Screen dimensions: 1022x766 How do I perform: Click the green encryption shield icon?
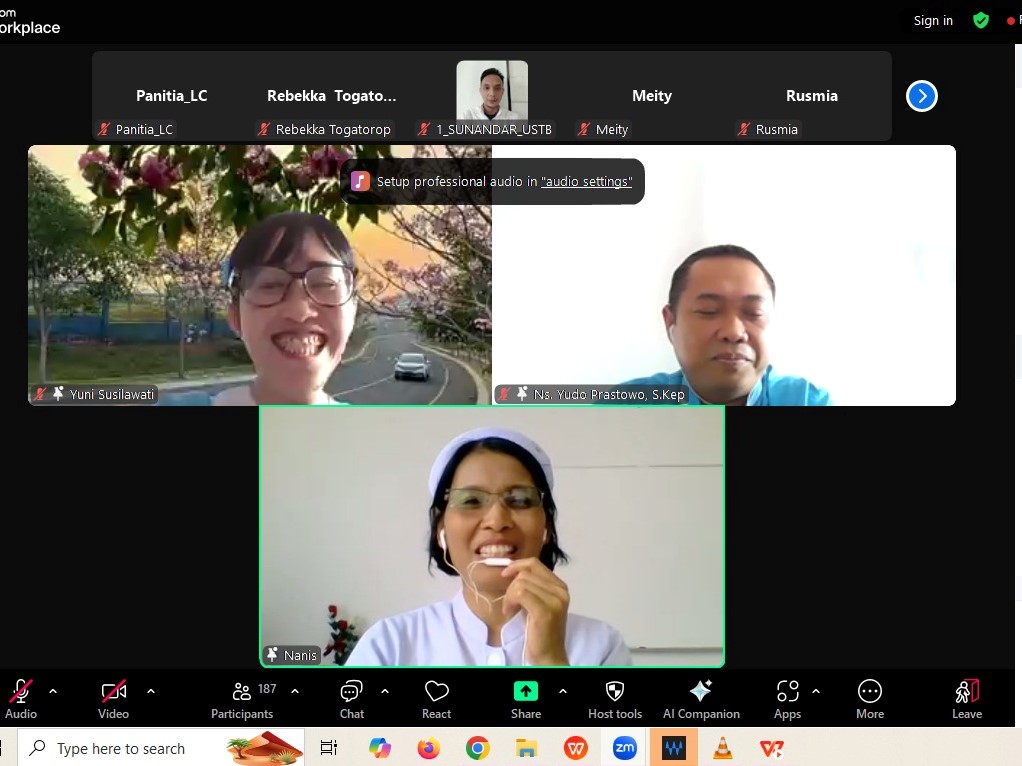981,21
